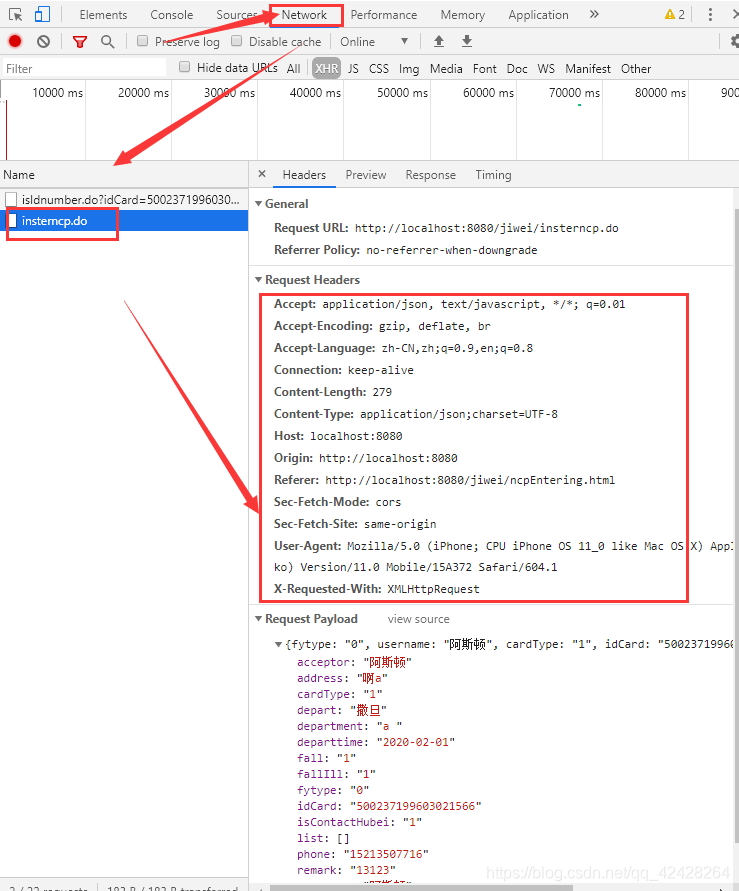Open the Network tab
739x891 pixels.
(304, 15)
